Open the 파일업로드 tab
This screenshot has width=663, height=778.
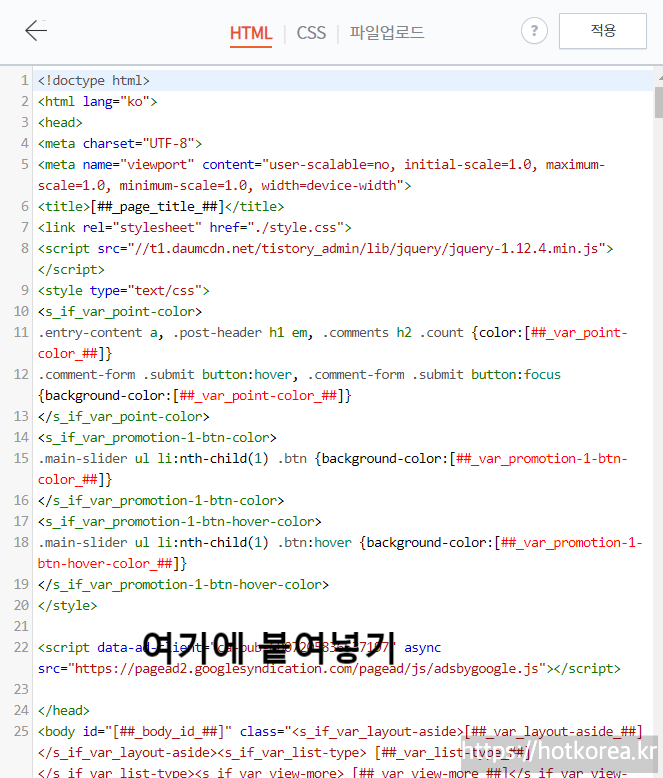pos(387,33)
